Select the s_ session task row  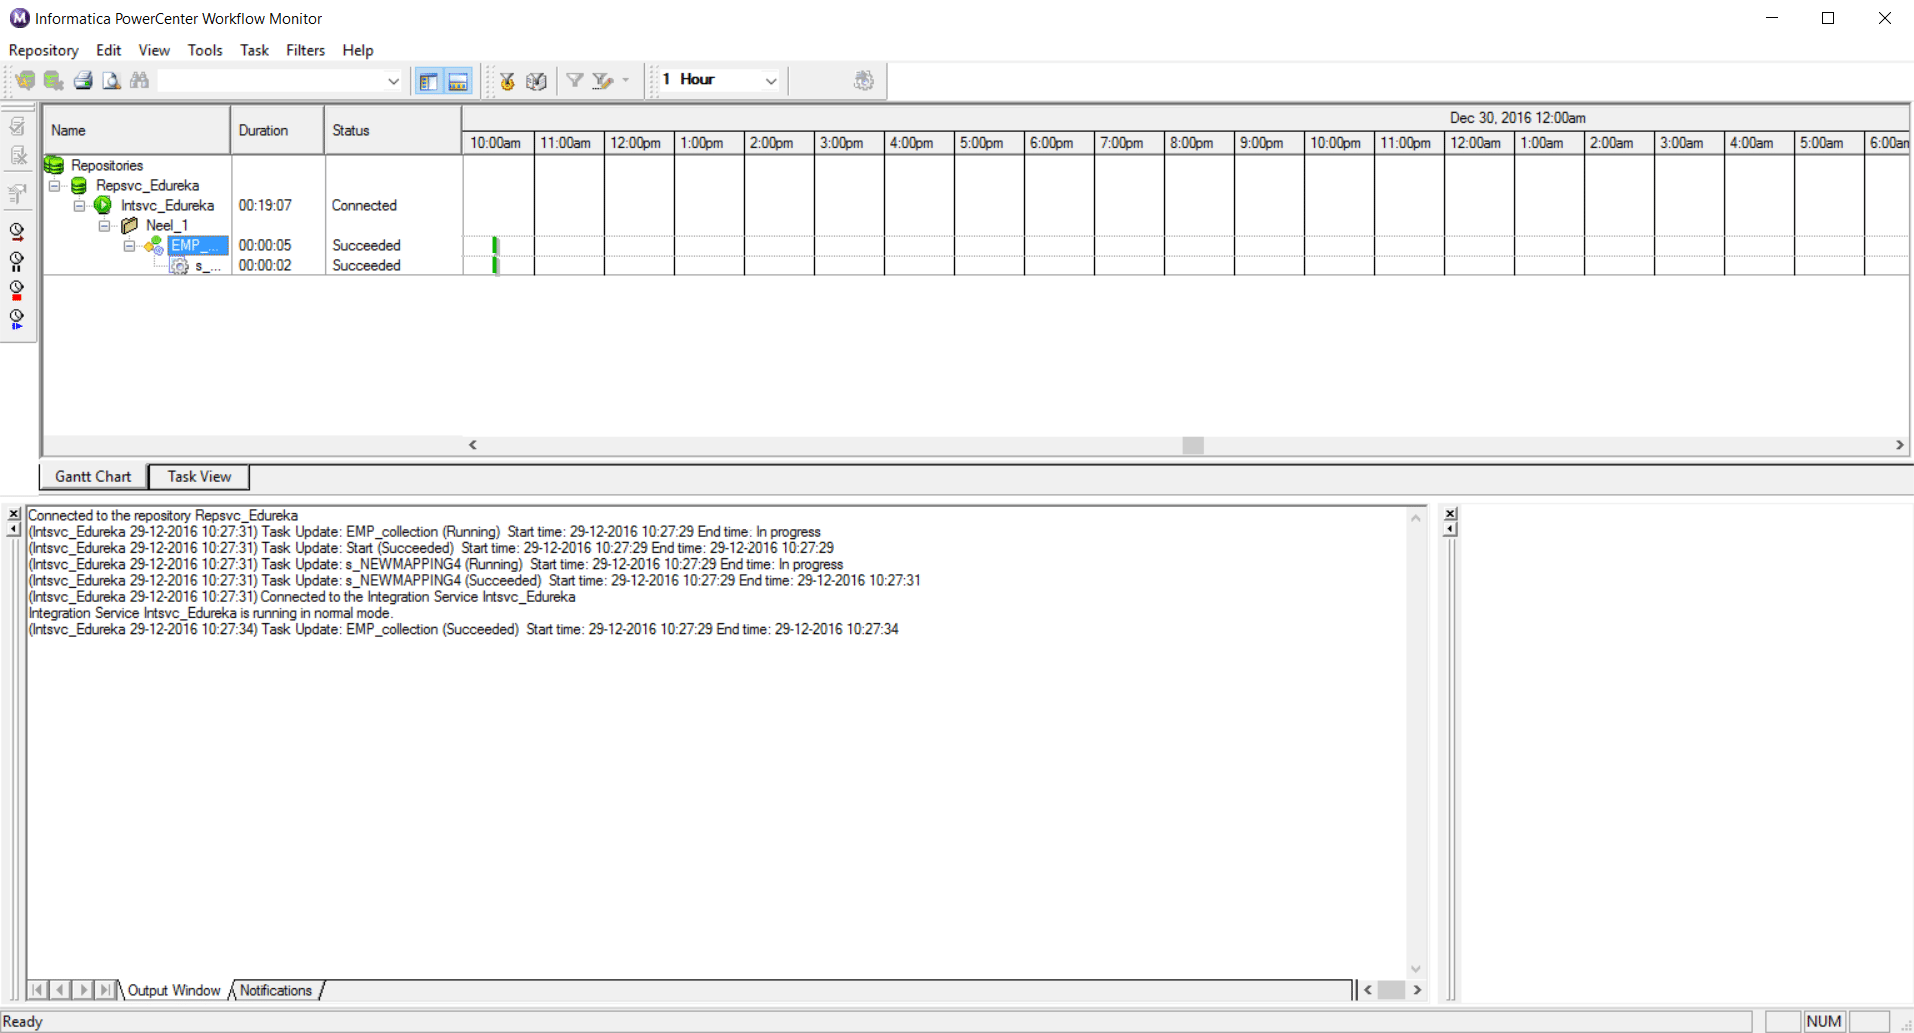pos(207,265)
